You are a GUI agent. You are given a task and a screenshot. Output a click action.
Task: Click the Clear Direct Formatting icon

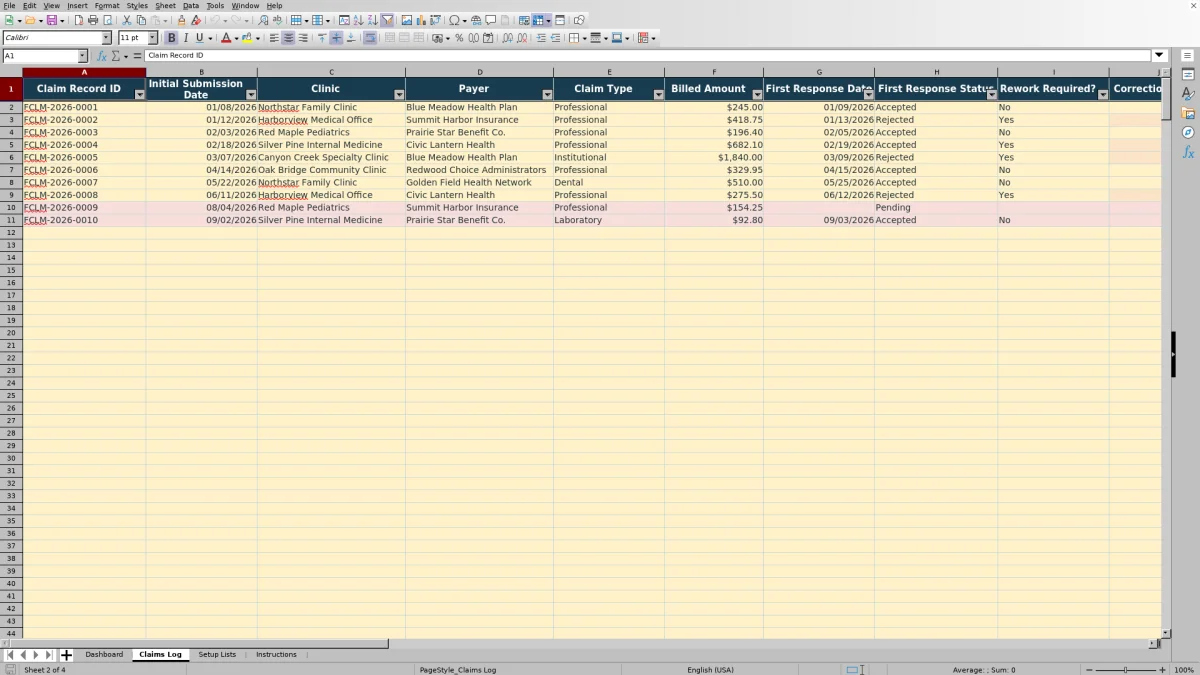196,20
